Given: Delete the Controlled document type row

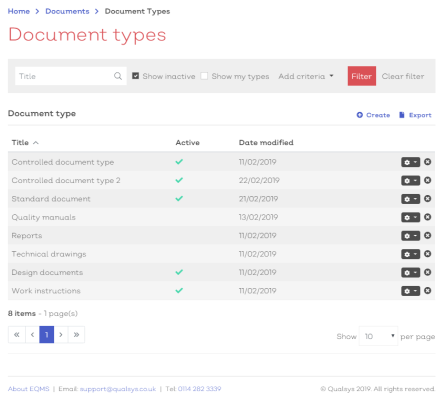Looking at the screenshot, I should point(428,162).
